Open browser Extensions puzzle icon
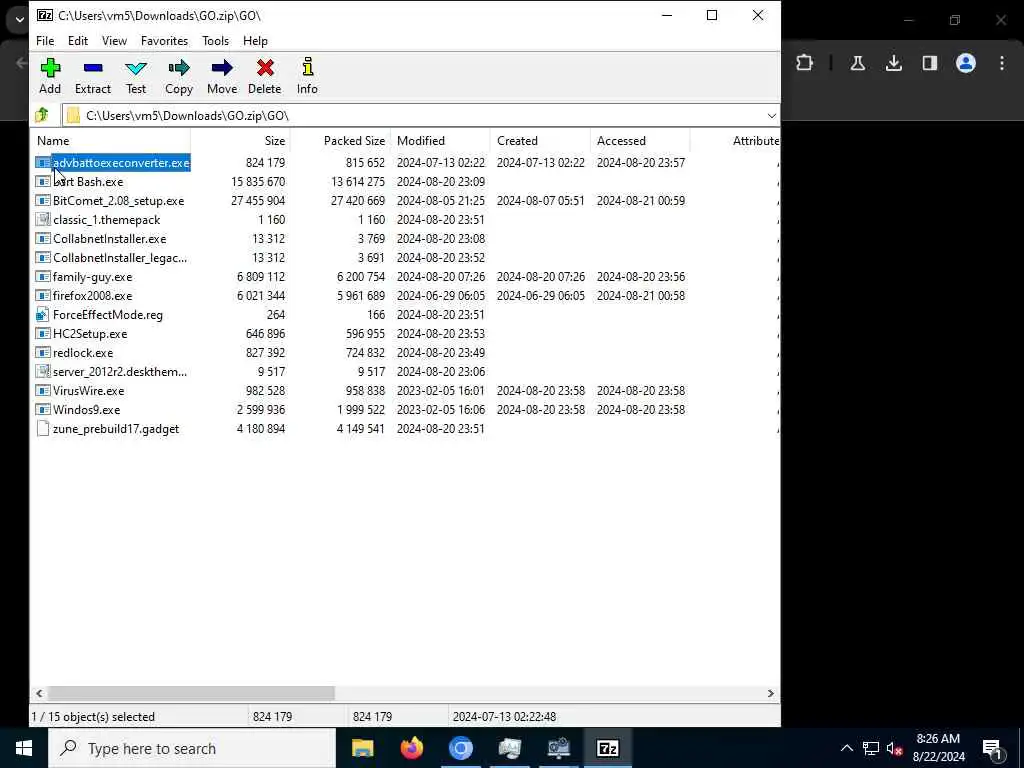Image resolution: width=1024 pixels, height=768 pixels. coord(805,63)
